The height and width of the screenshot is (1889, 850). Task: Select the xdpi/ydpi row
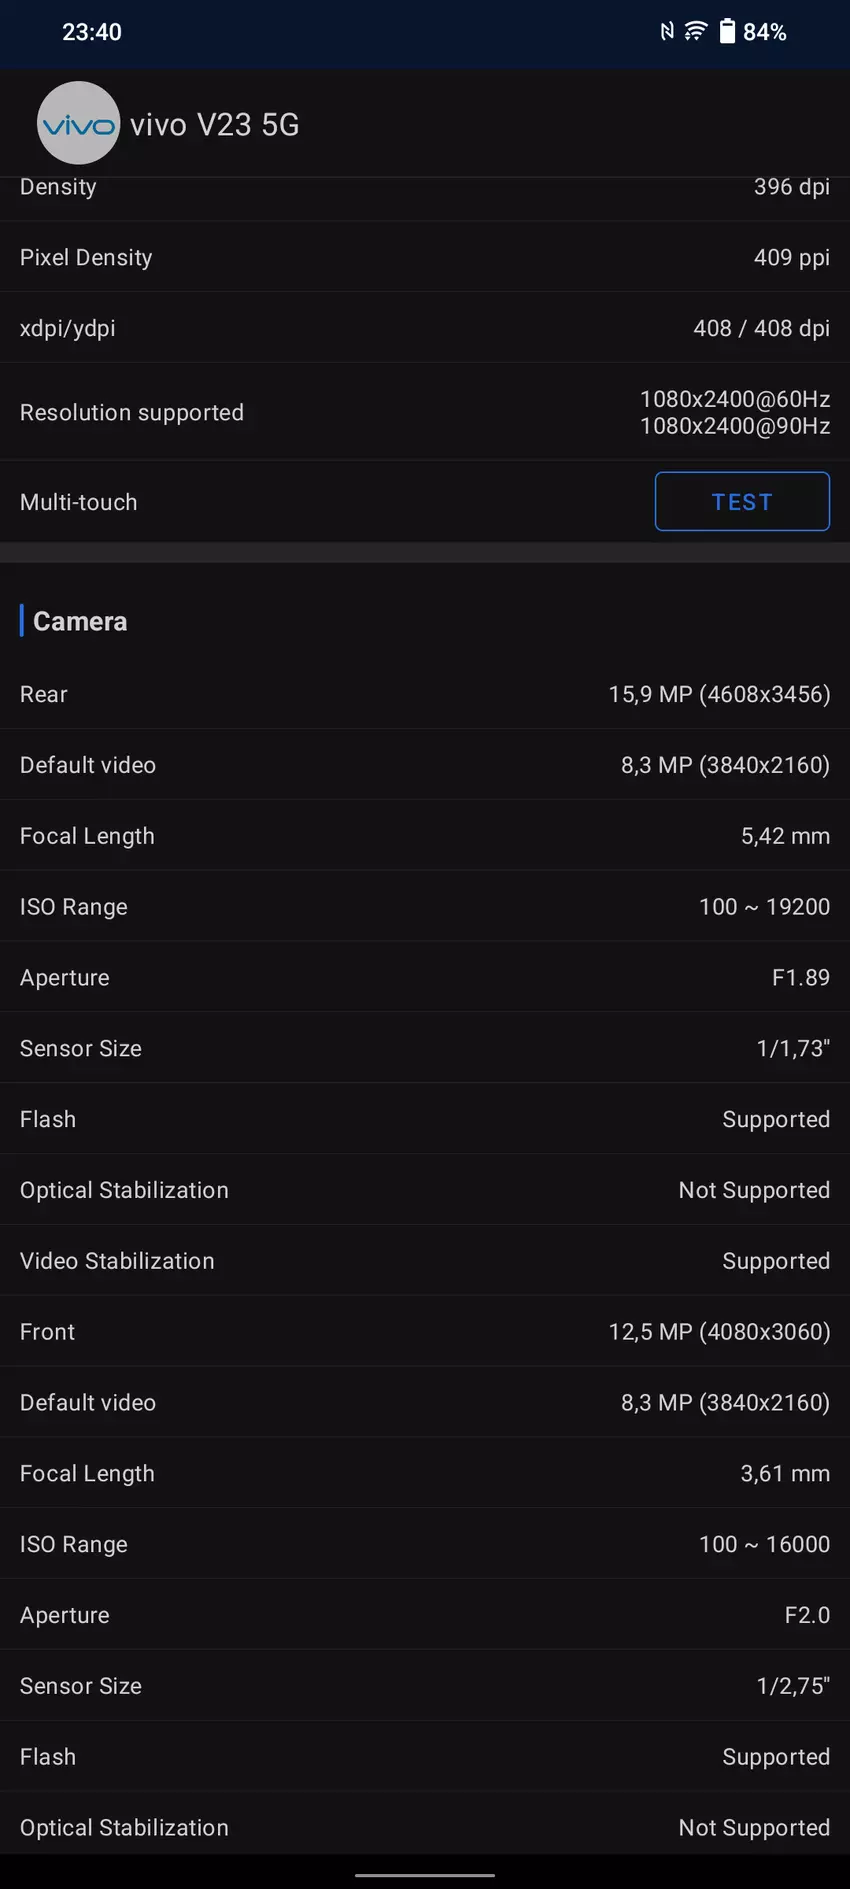pos(425,328)
